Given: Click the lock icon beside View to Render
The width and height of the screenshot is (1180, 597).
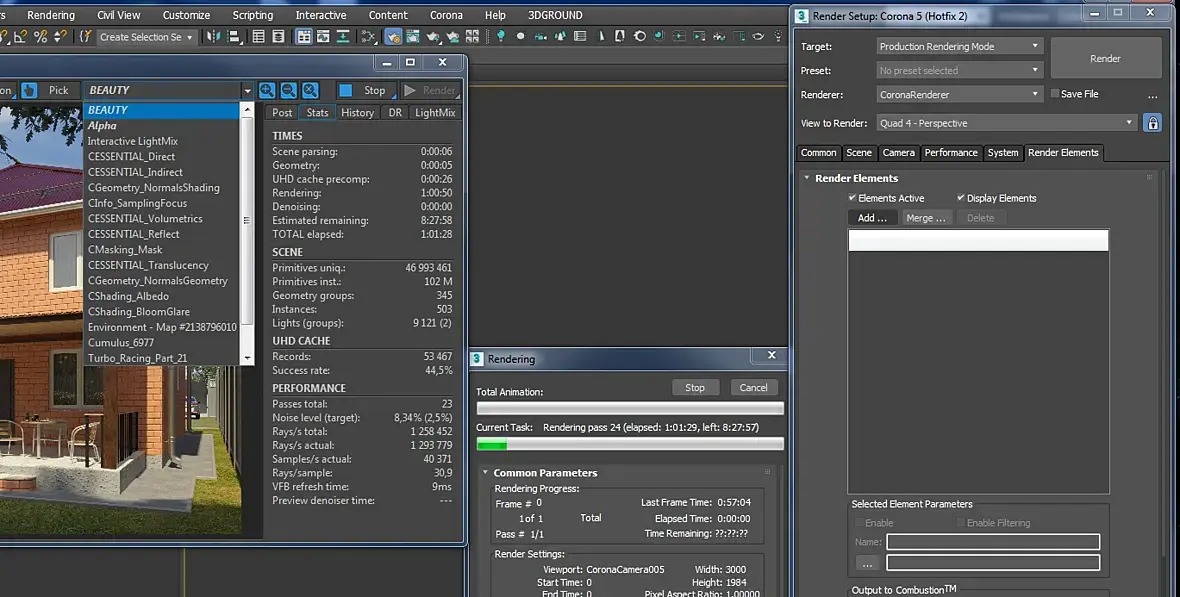Looking at the screenshot, I should (1153, 123).
